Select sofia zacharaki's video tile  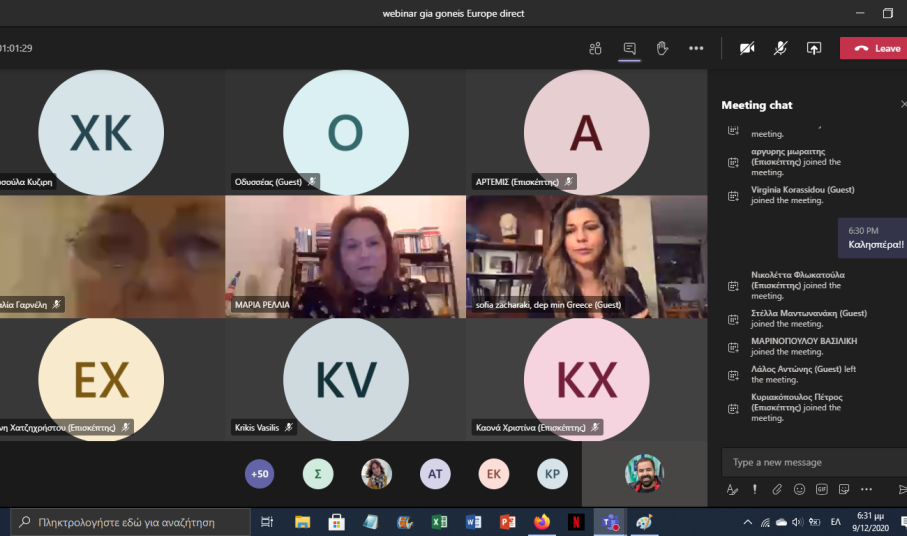(x=586, y=256)
